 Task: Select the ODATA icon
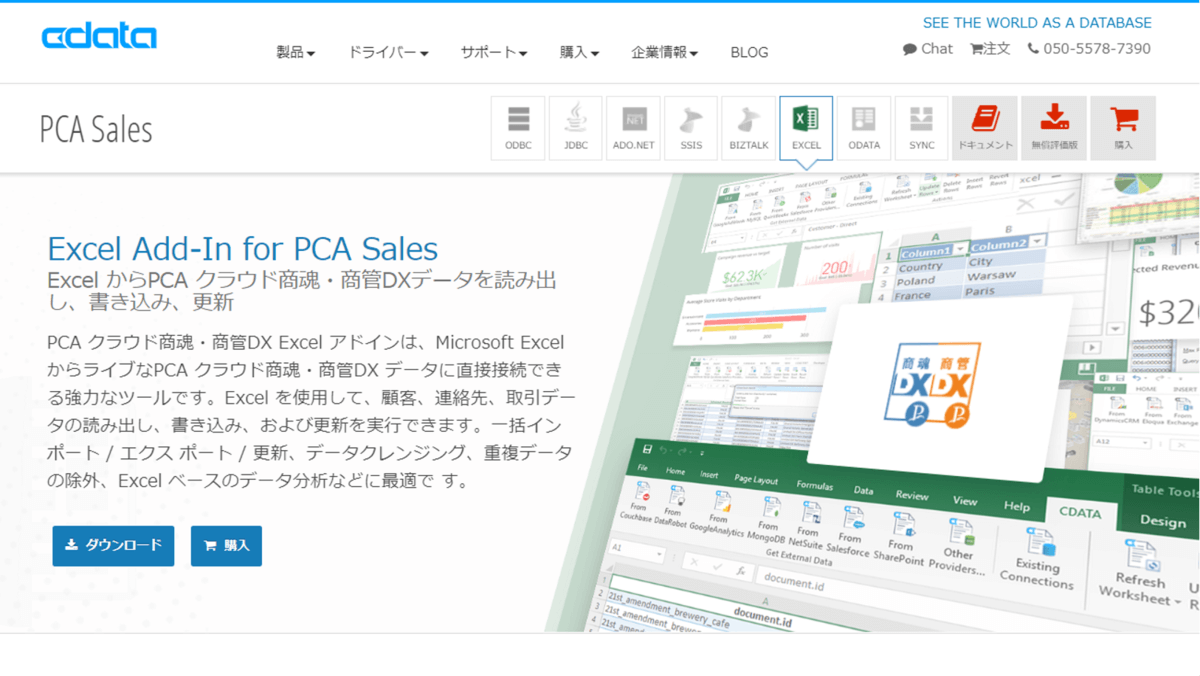(864, 128)
